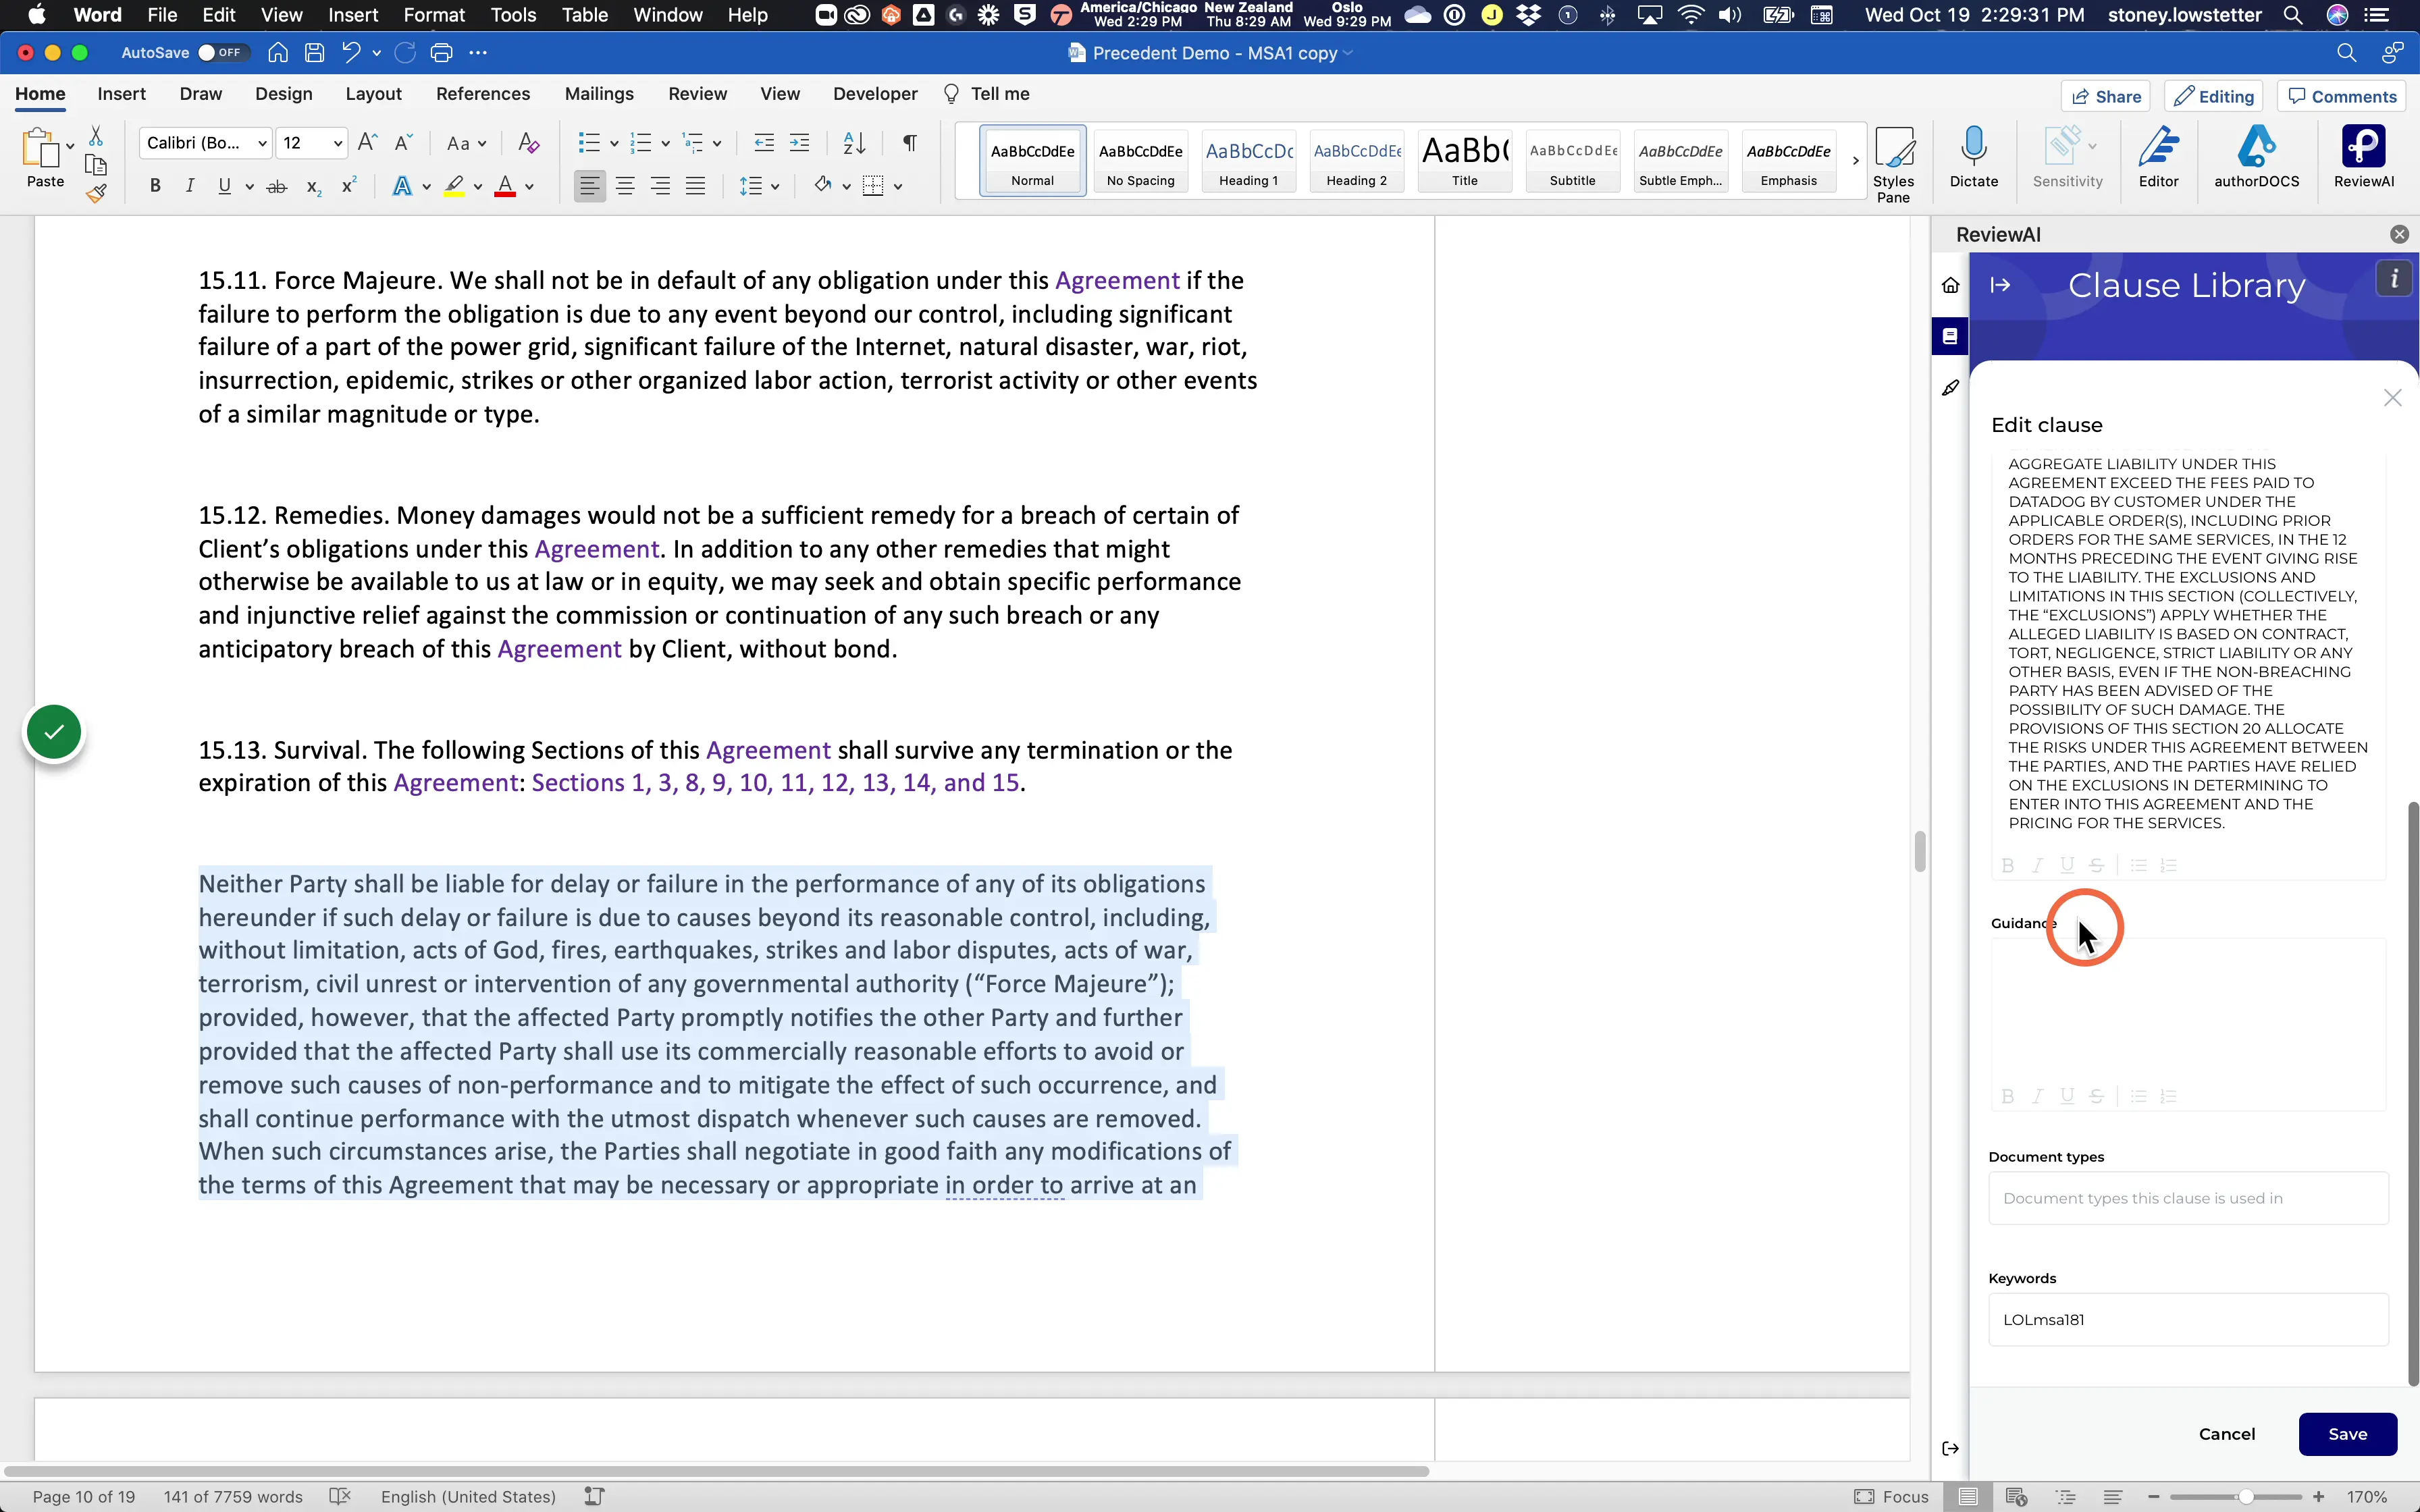The image size is (2420, 1512).
Task: Launch the authorDOCS add-in
Action: (x=2256, y=157)
